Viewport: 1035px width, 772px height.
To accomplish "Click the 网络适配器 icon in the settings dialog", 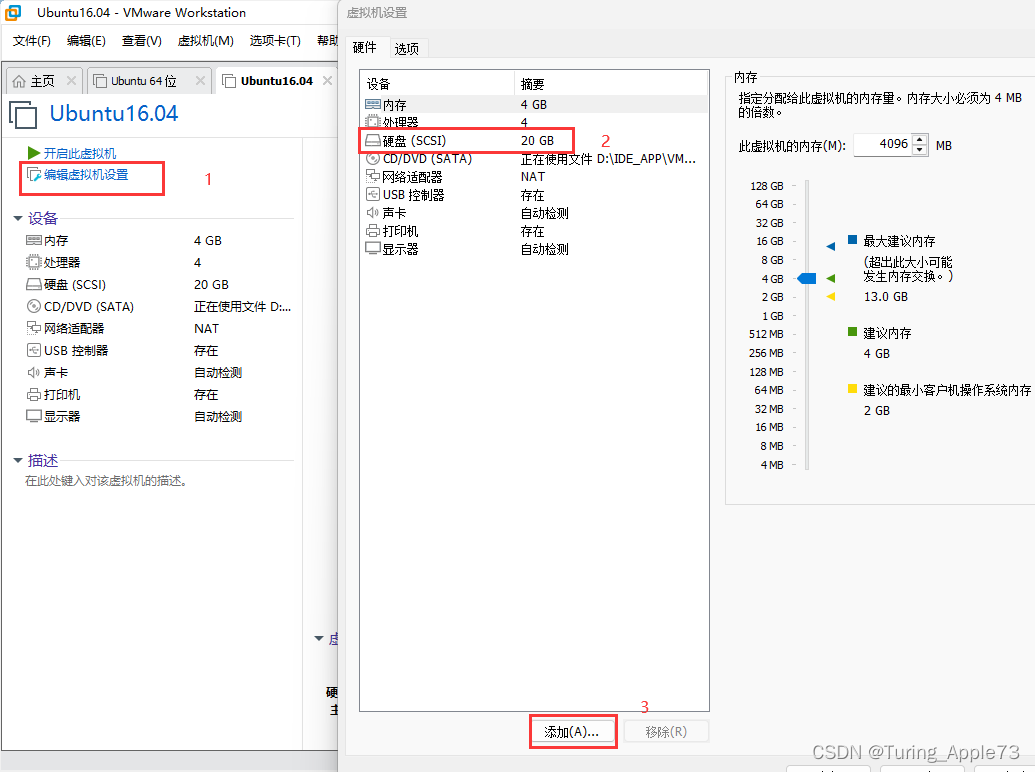I will click(373, 176).
